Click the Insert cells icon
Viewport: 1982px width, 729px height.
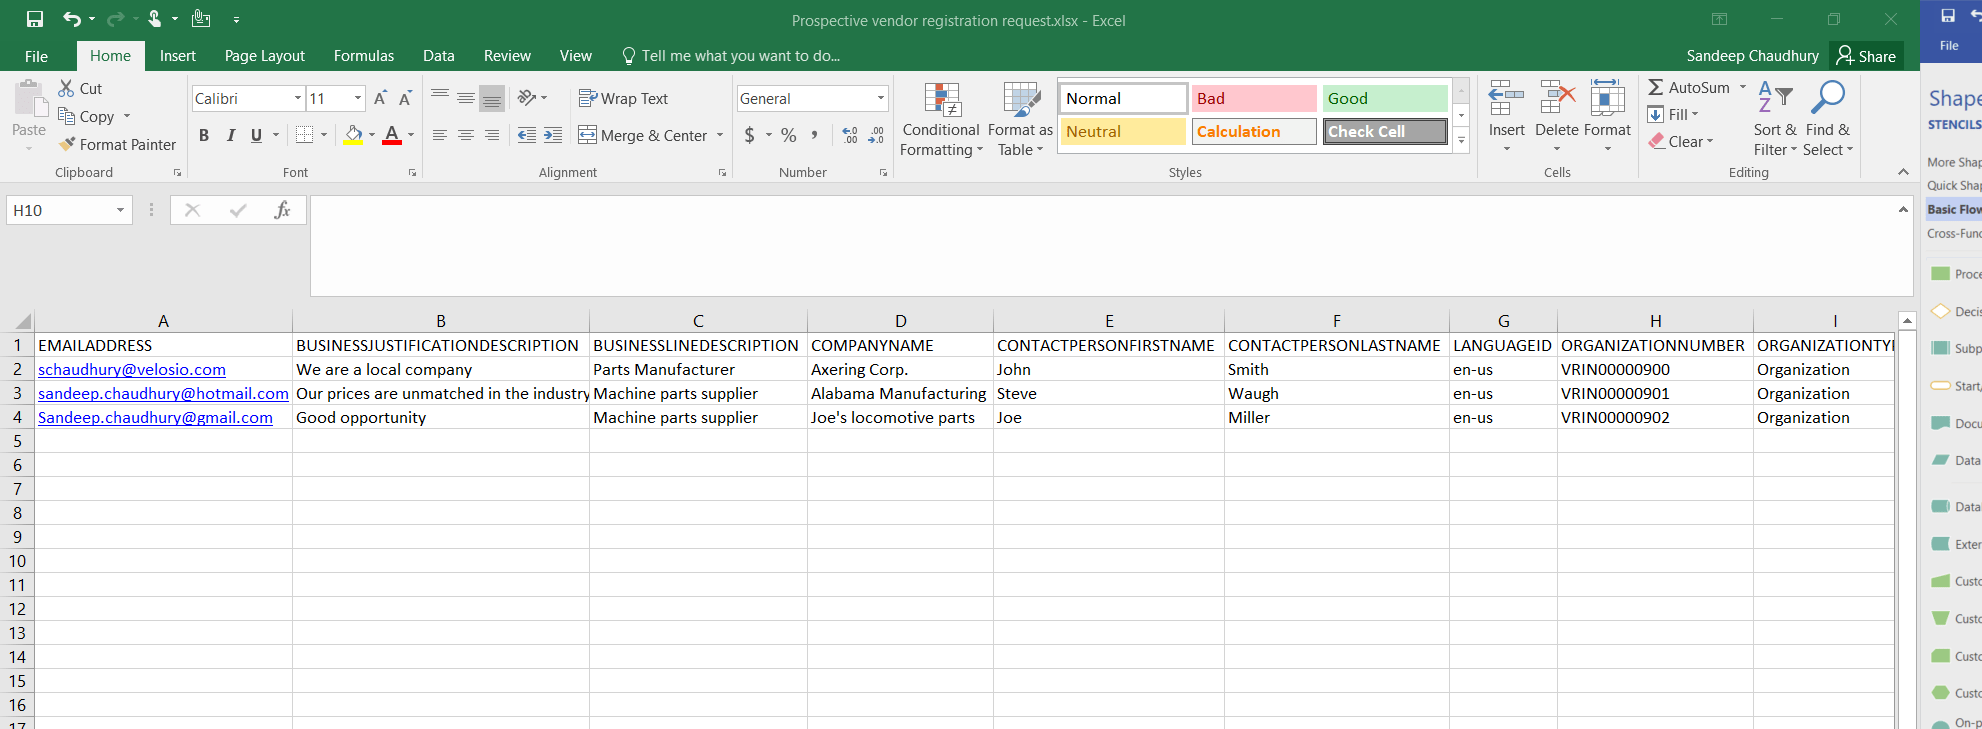pos(1506,99)
